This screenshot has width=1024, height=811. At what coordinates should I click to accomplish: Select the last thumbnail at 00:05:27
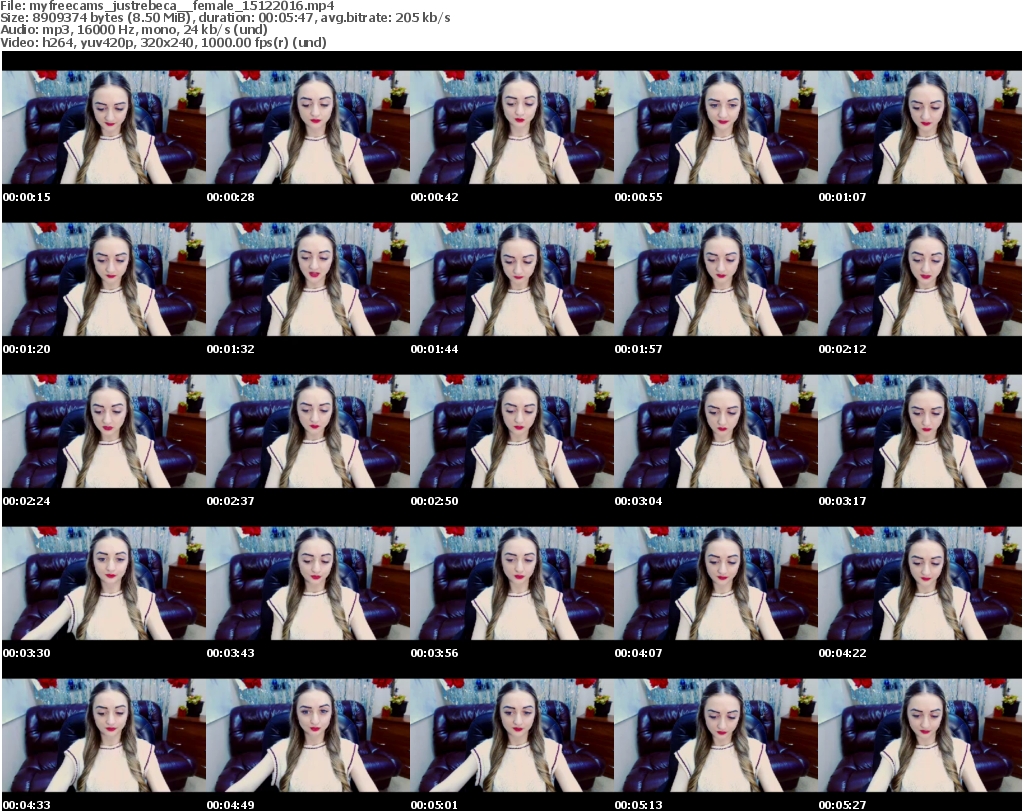[x=920, y=735]
